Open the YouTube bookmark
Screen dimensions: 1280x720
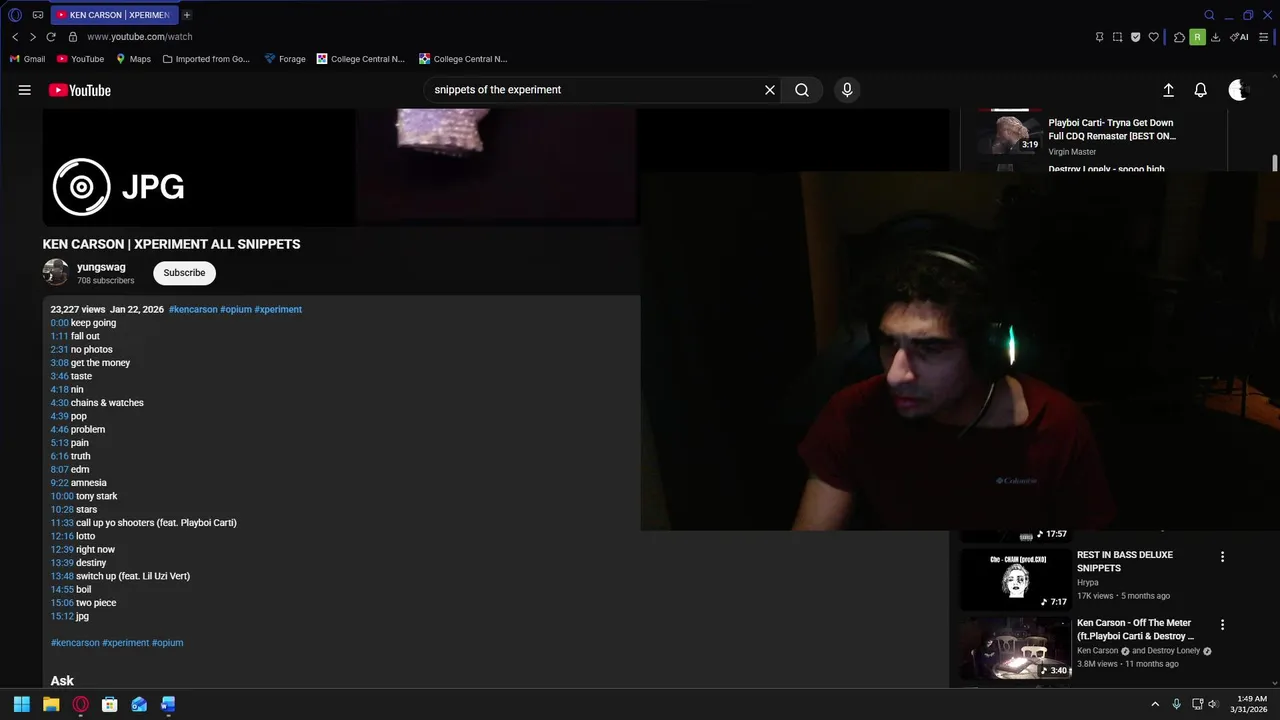79,59
